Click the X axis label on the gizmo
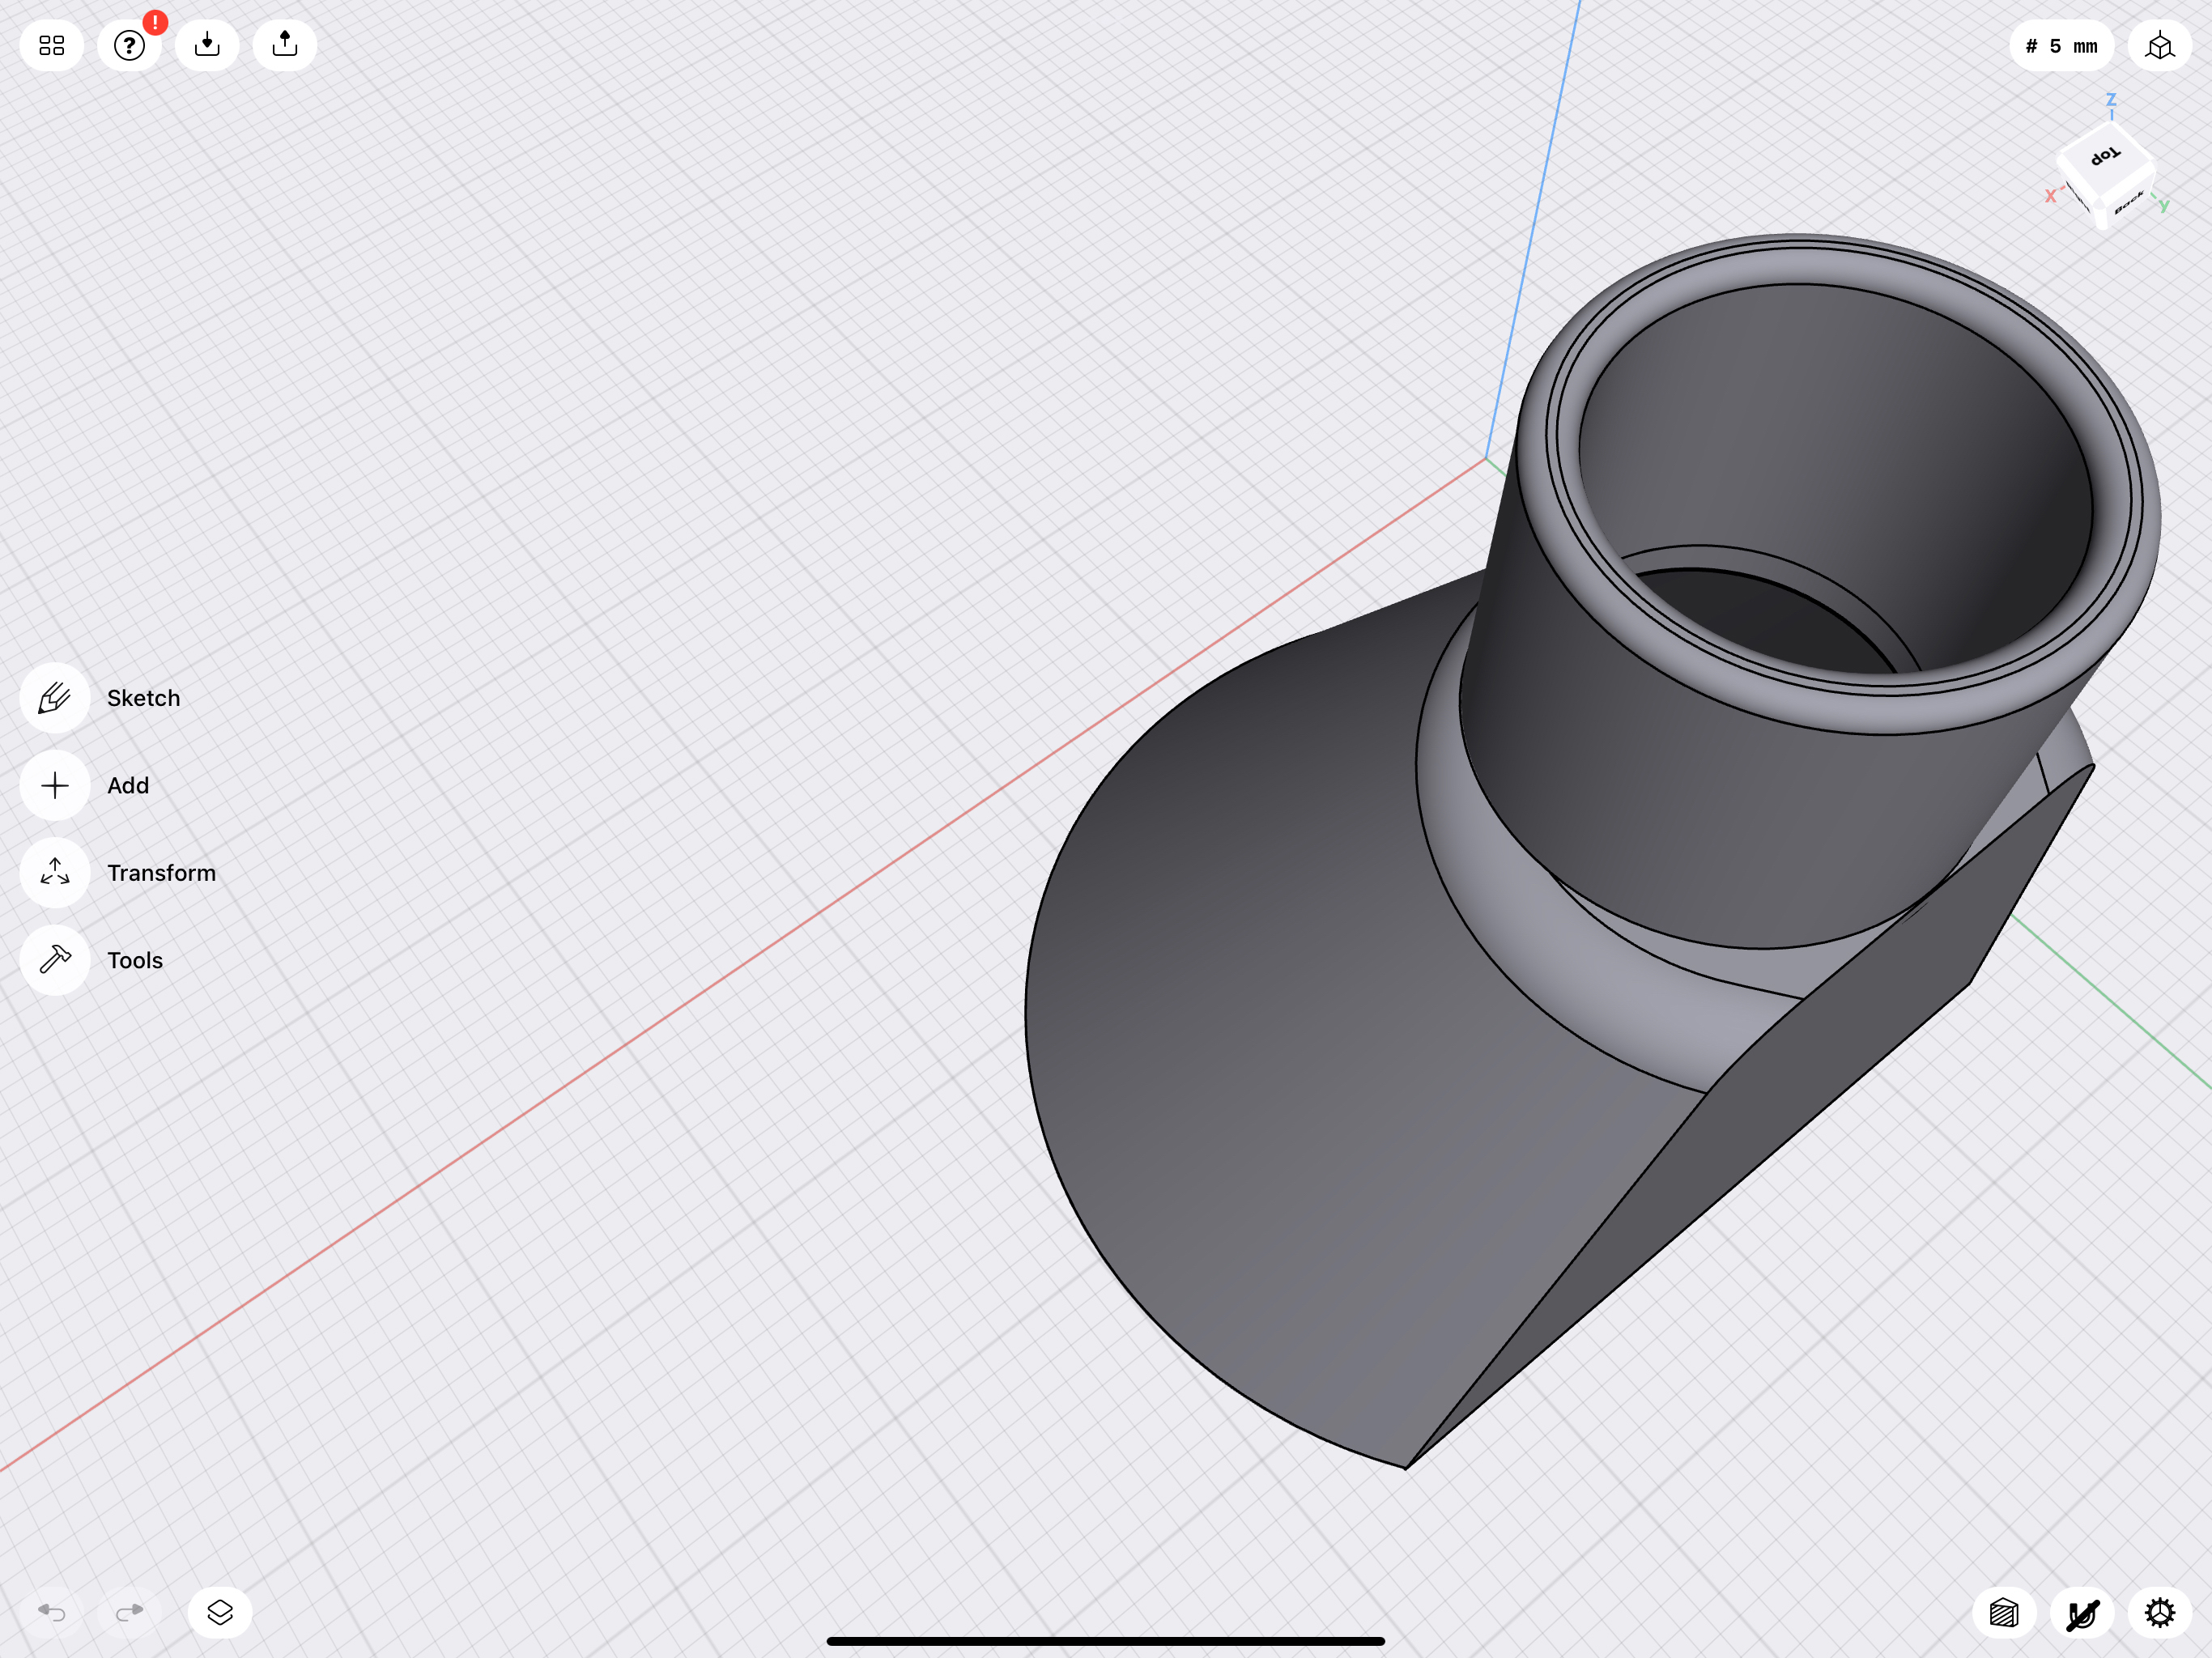The height and width of the screenshot is (1658, 2212). [2051, 196]
